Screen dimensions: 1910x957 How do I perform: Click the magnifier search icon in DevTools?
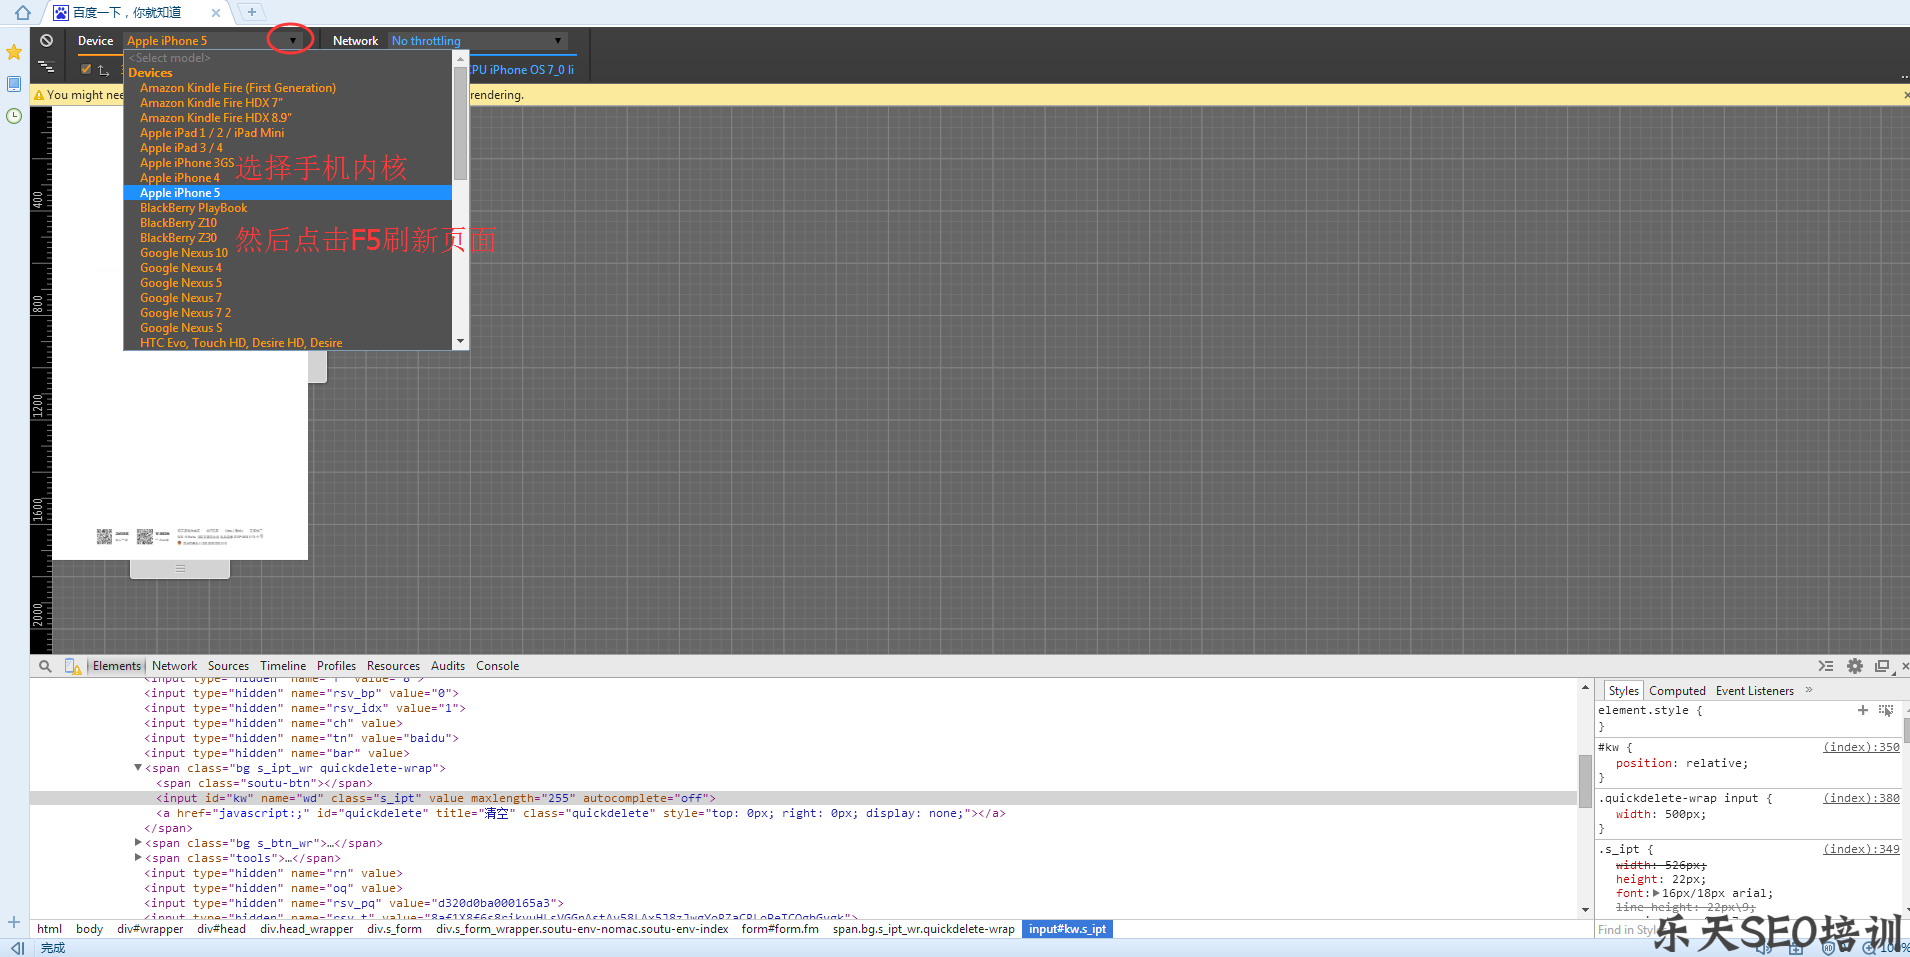[45, 666]
